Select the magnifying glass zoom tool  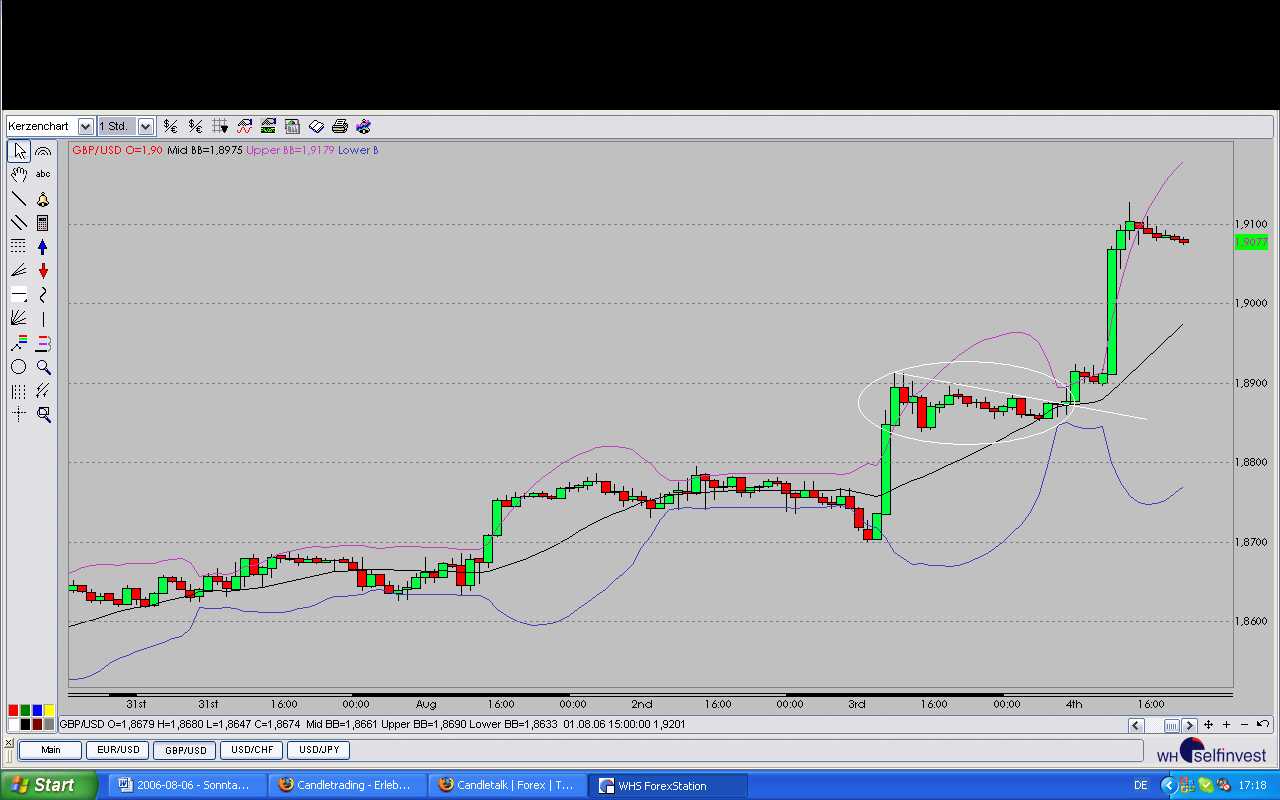(43, 367)
